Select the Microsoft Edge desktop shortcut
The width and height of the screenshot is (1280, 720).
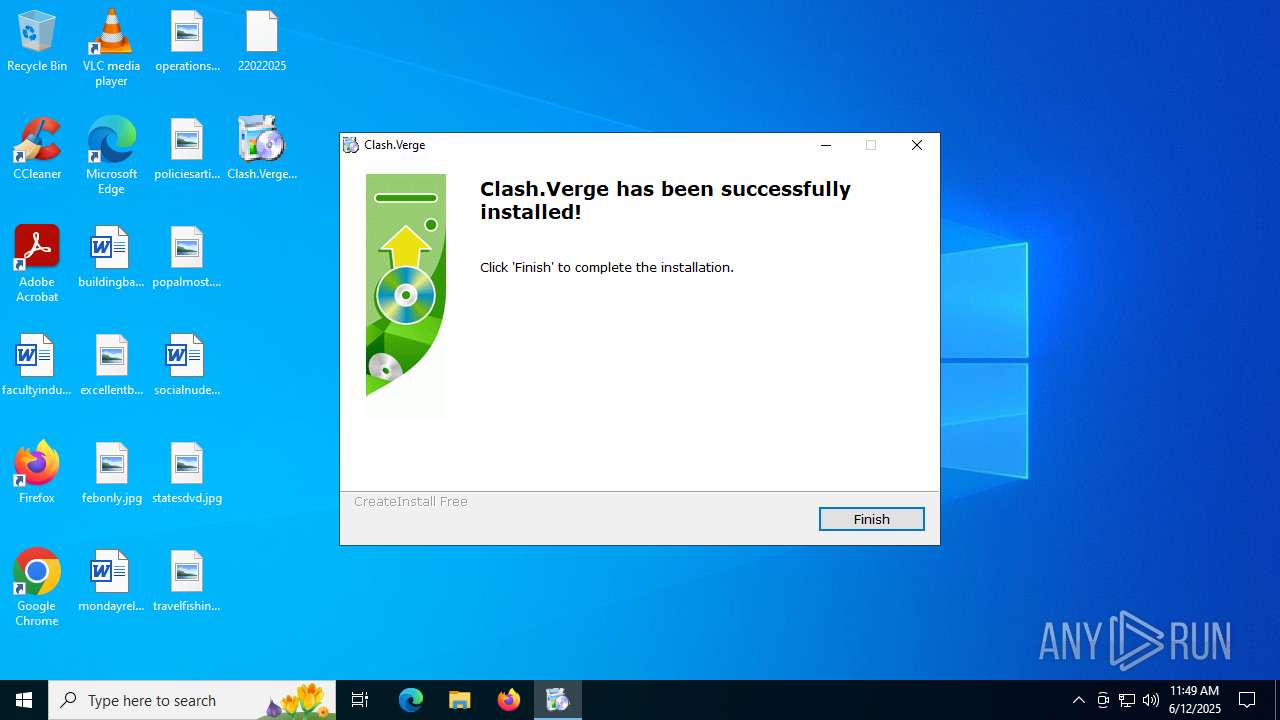[111, 156]
